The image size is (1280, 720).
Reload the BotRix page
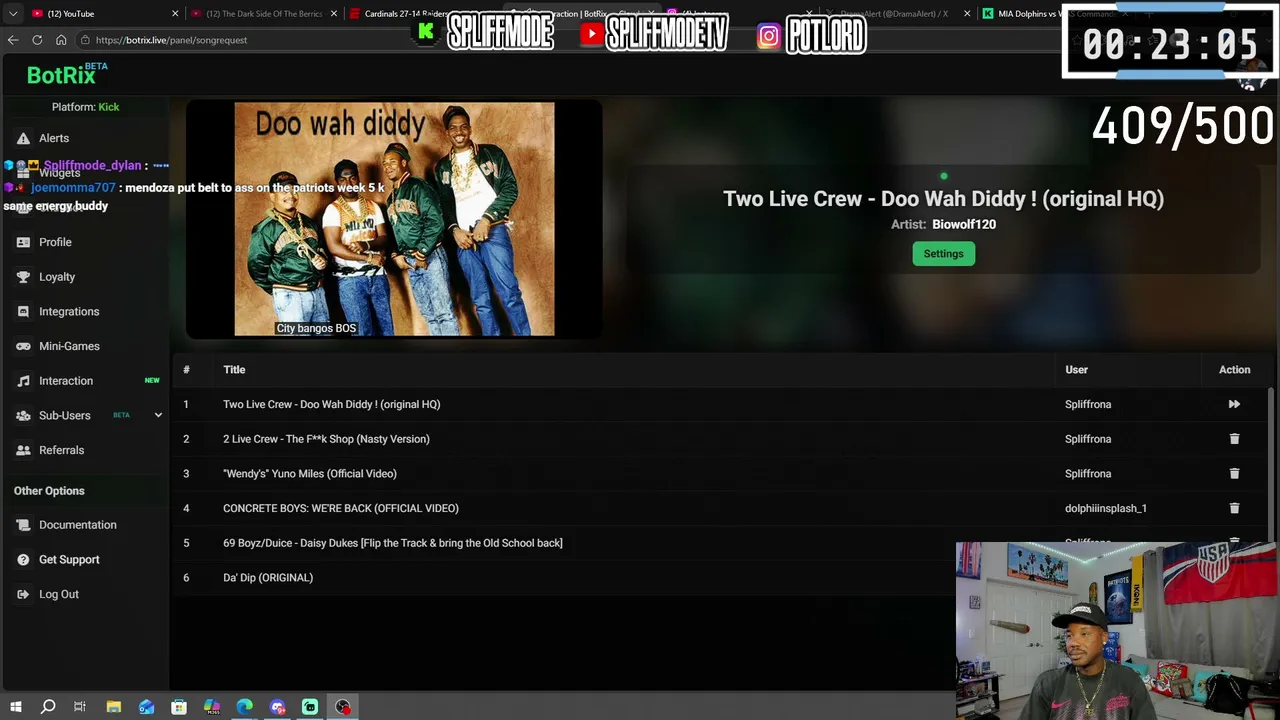37,40
